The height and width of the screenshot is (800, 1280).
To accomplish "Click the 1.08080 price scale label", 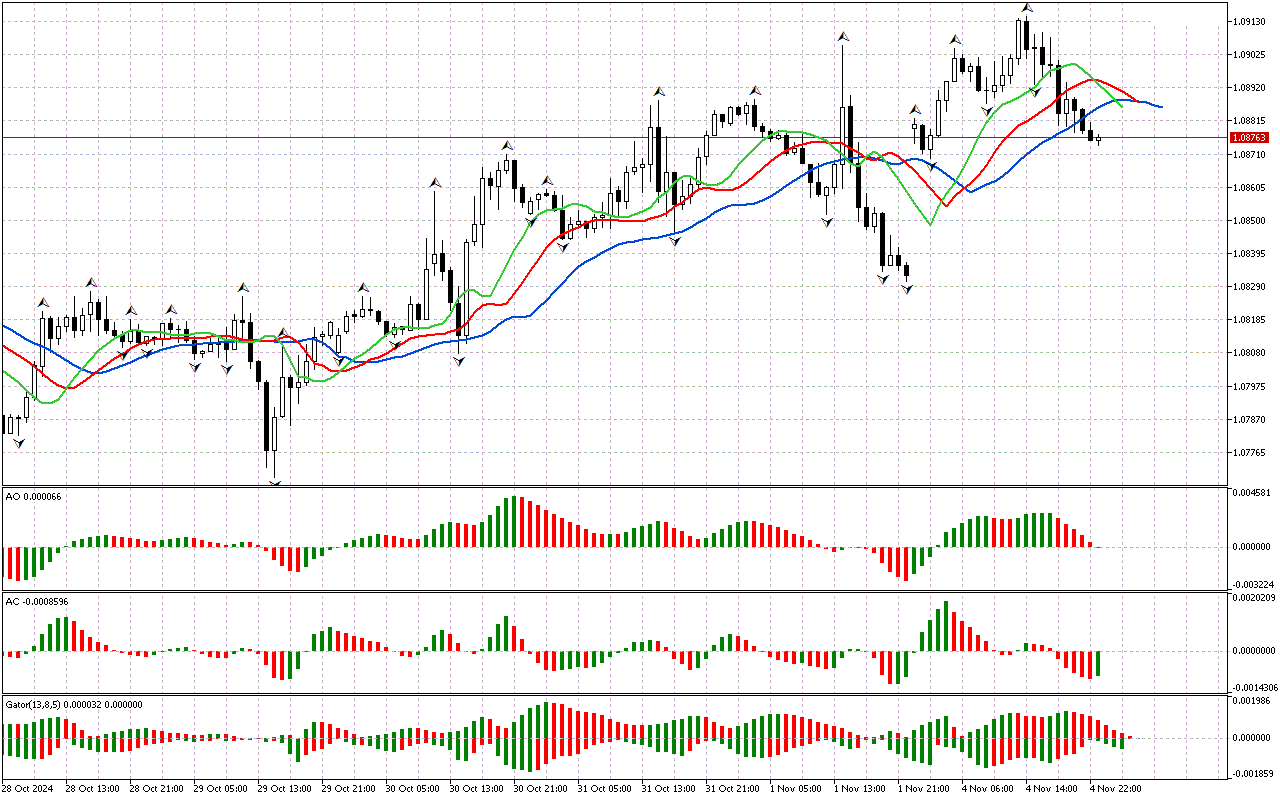I will pos(1249,353).
